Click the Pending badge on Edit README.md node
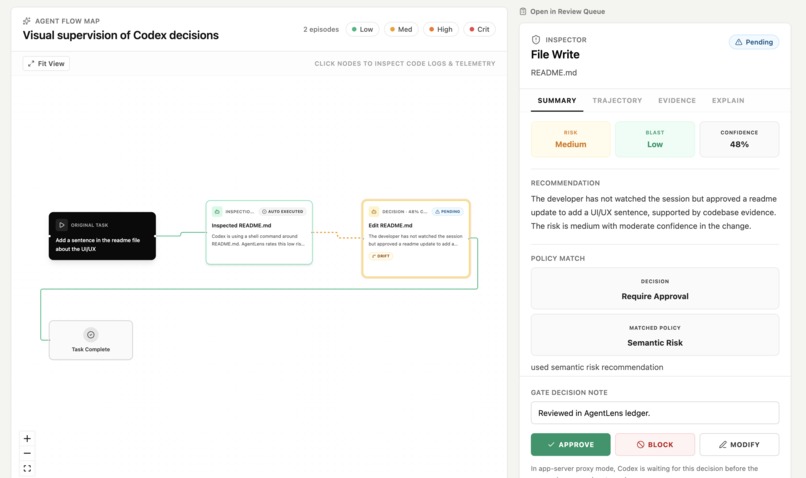Viewport: 806px width, 478px height. pyautogui.click(x=447, y=211)
